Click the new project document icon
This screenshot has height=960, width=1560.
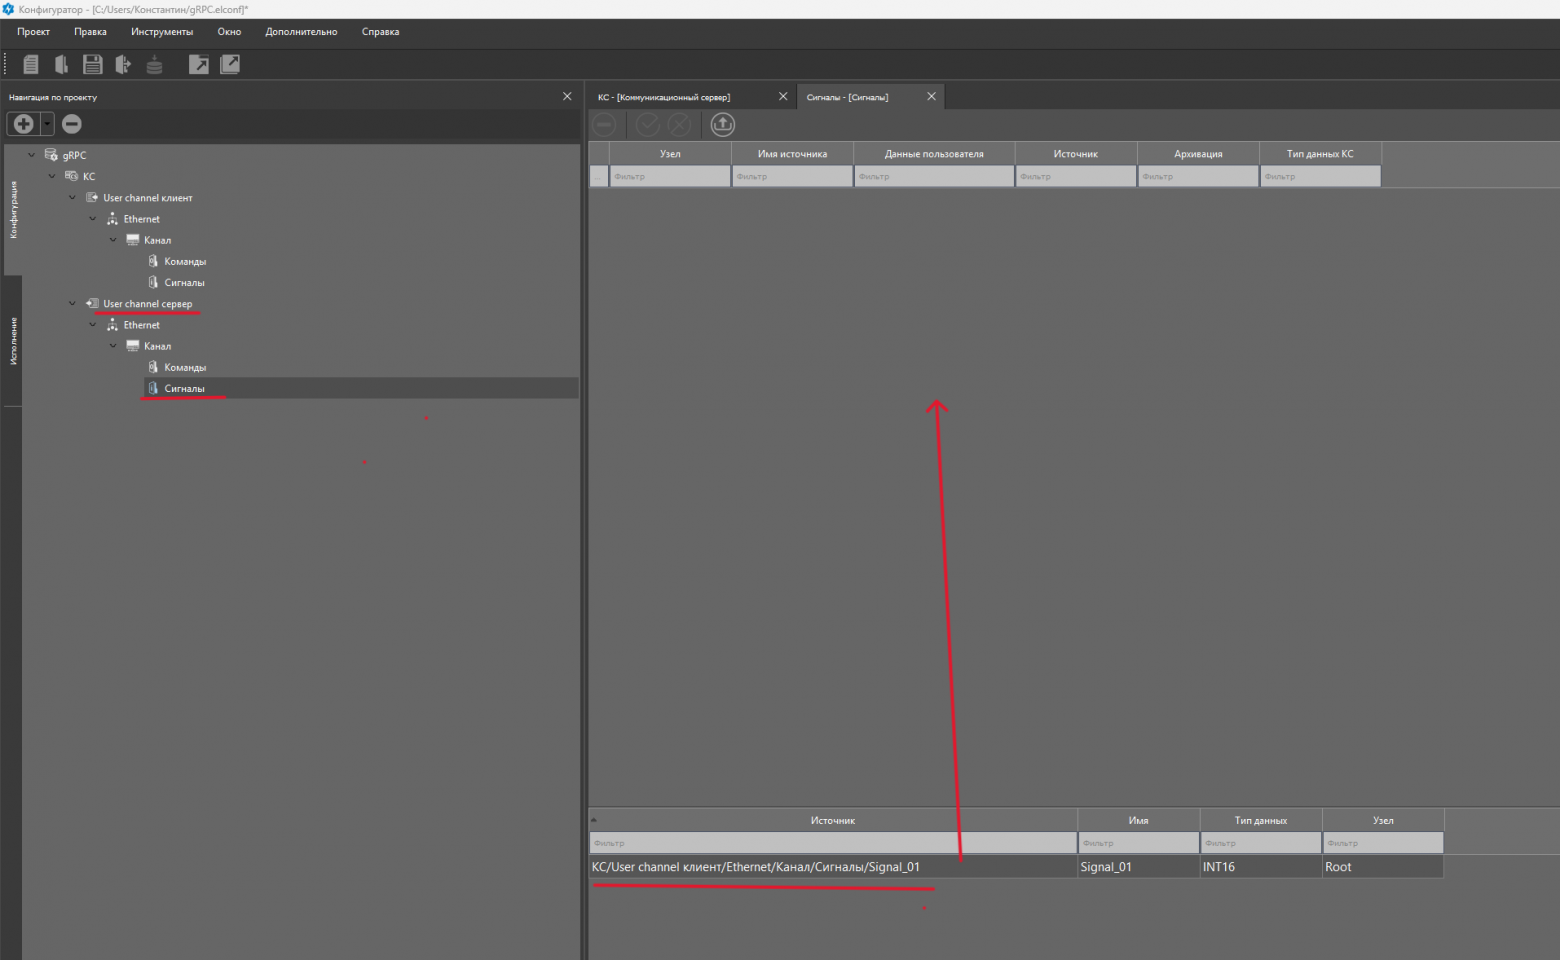click(31, 65)
